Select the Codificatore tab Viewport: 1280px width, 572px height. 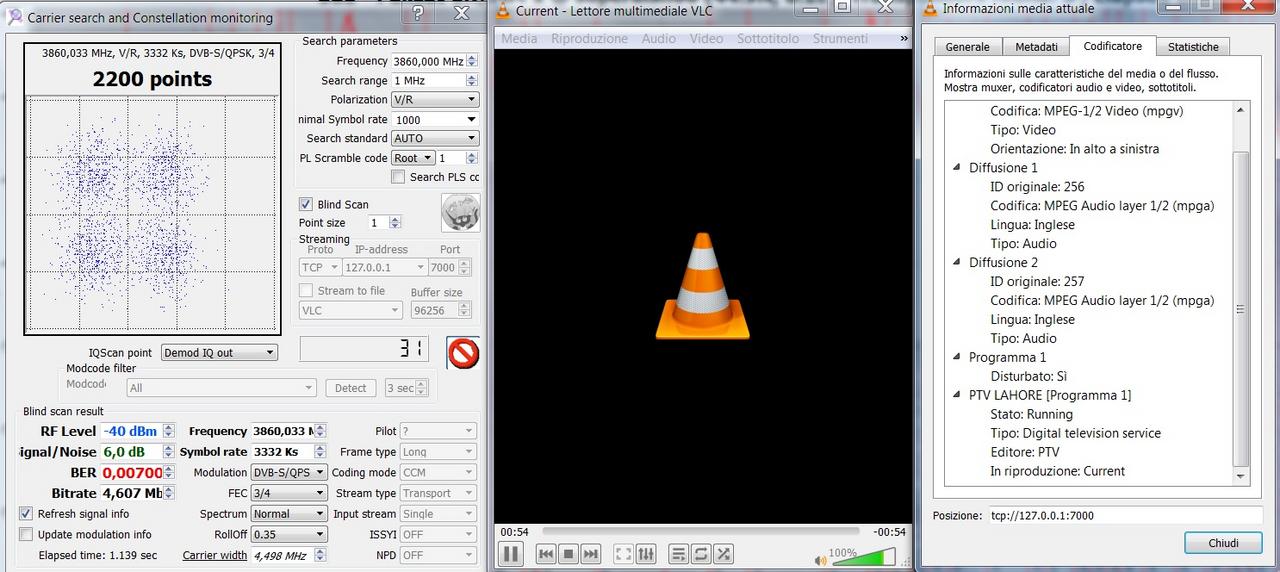1112,46
